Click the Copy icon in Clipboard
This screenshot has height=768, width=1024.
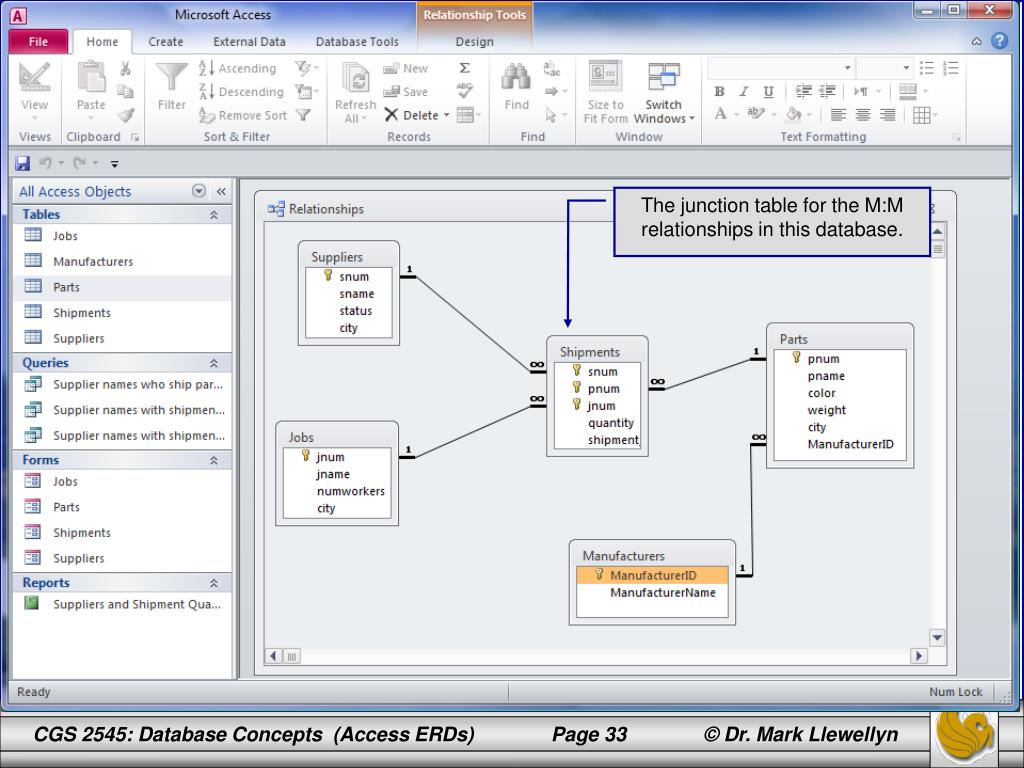[x=125, y=91]
